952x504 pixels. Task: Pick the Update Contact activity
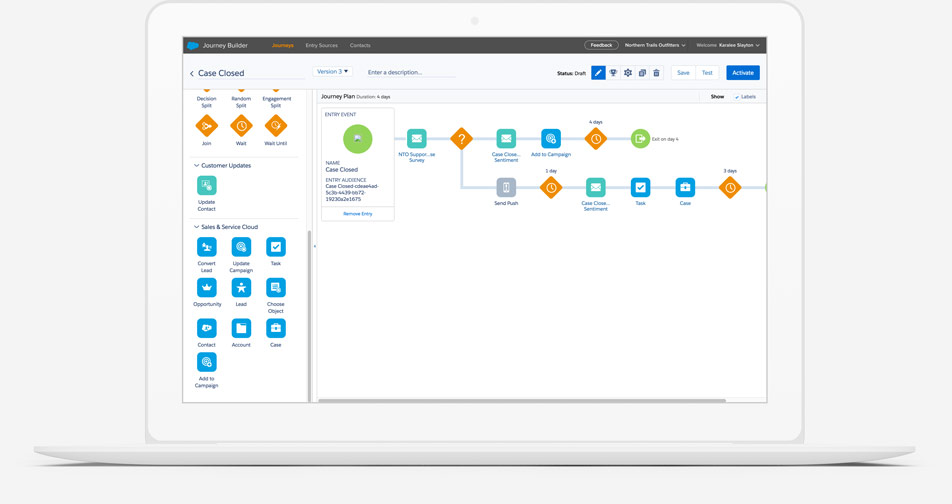206,186
